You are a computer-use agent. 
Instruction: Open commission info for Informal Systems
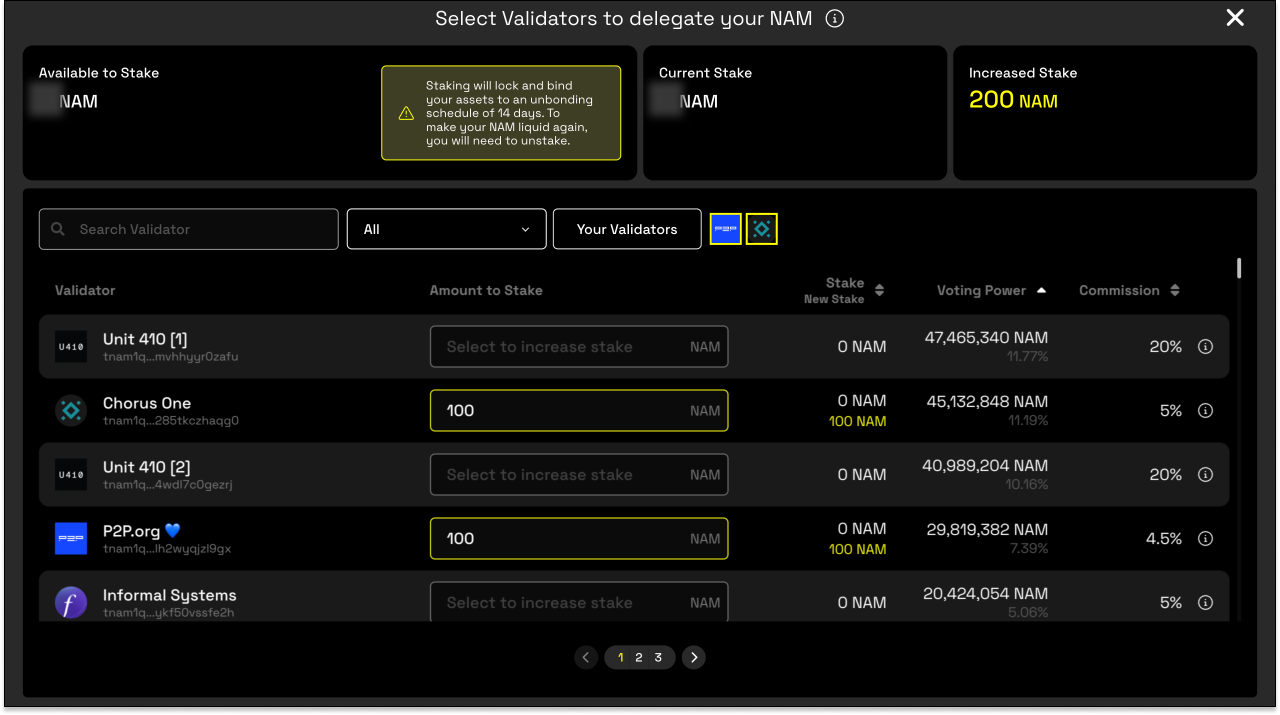coord(1205,603)
